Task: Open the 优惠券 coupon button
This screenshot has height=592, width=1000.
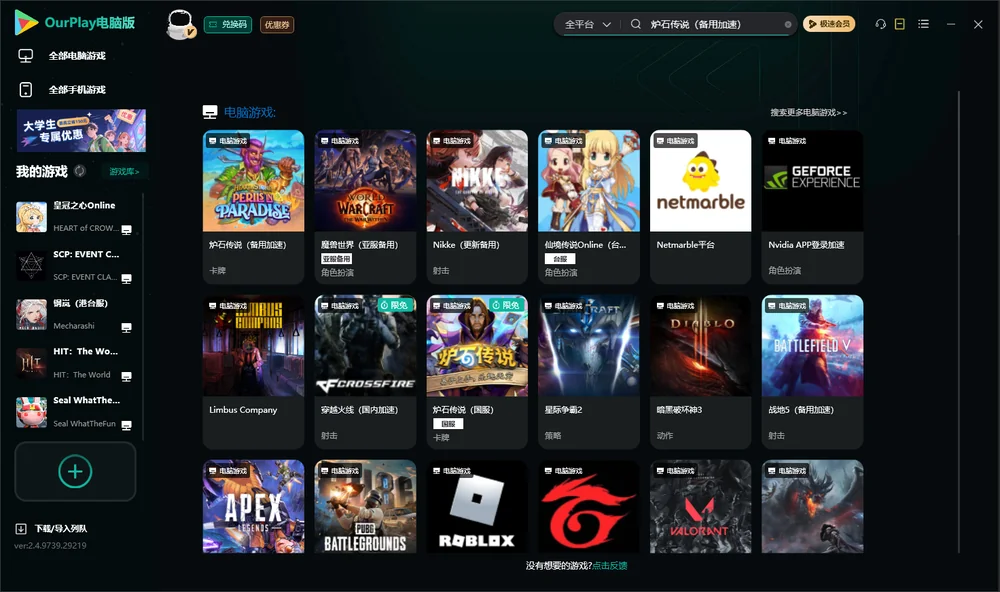Action: [277, 24]
